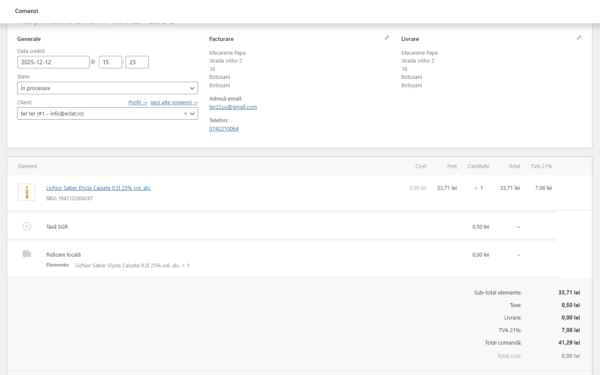The image size is (600, 375).
Task: Click the product tax value 7,08 lei
Action: pos(543,188)
